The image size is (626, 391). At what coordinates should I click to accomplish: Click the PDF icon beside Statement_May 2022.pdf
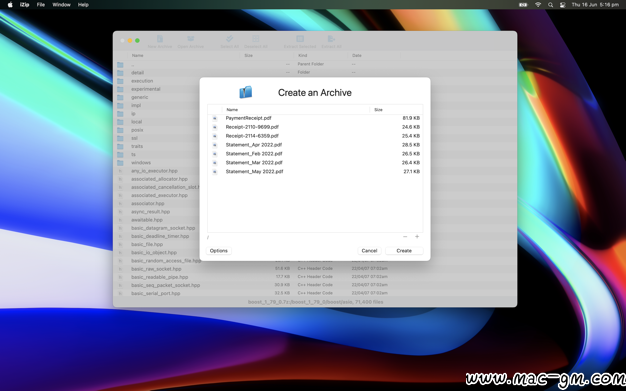(215, 172)
